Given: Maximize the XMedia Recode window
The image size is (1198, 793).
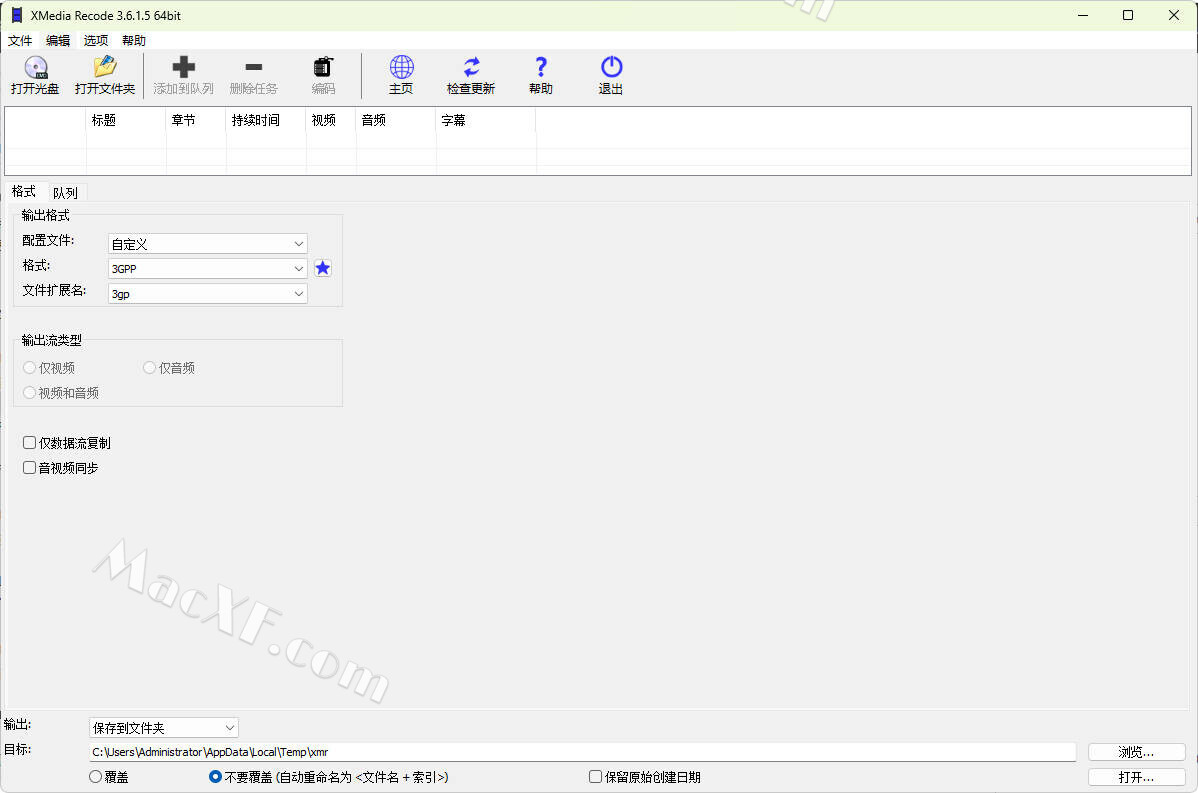Looking at the screenshot, I should point(1128,15).
